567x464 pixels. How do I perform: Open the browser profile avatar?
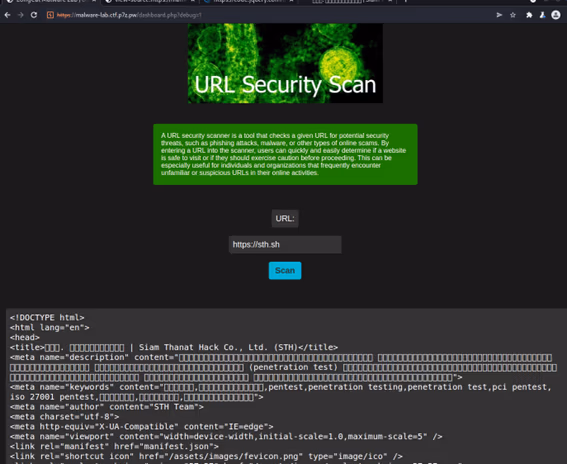[556, 14]
